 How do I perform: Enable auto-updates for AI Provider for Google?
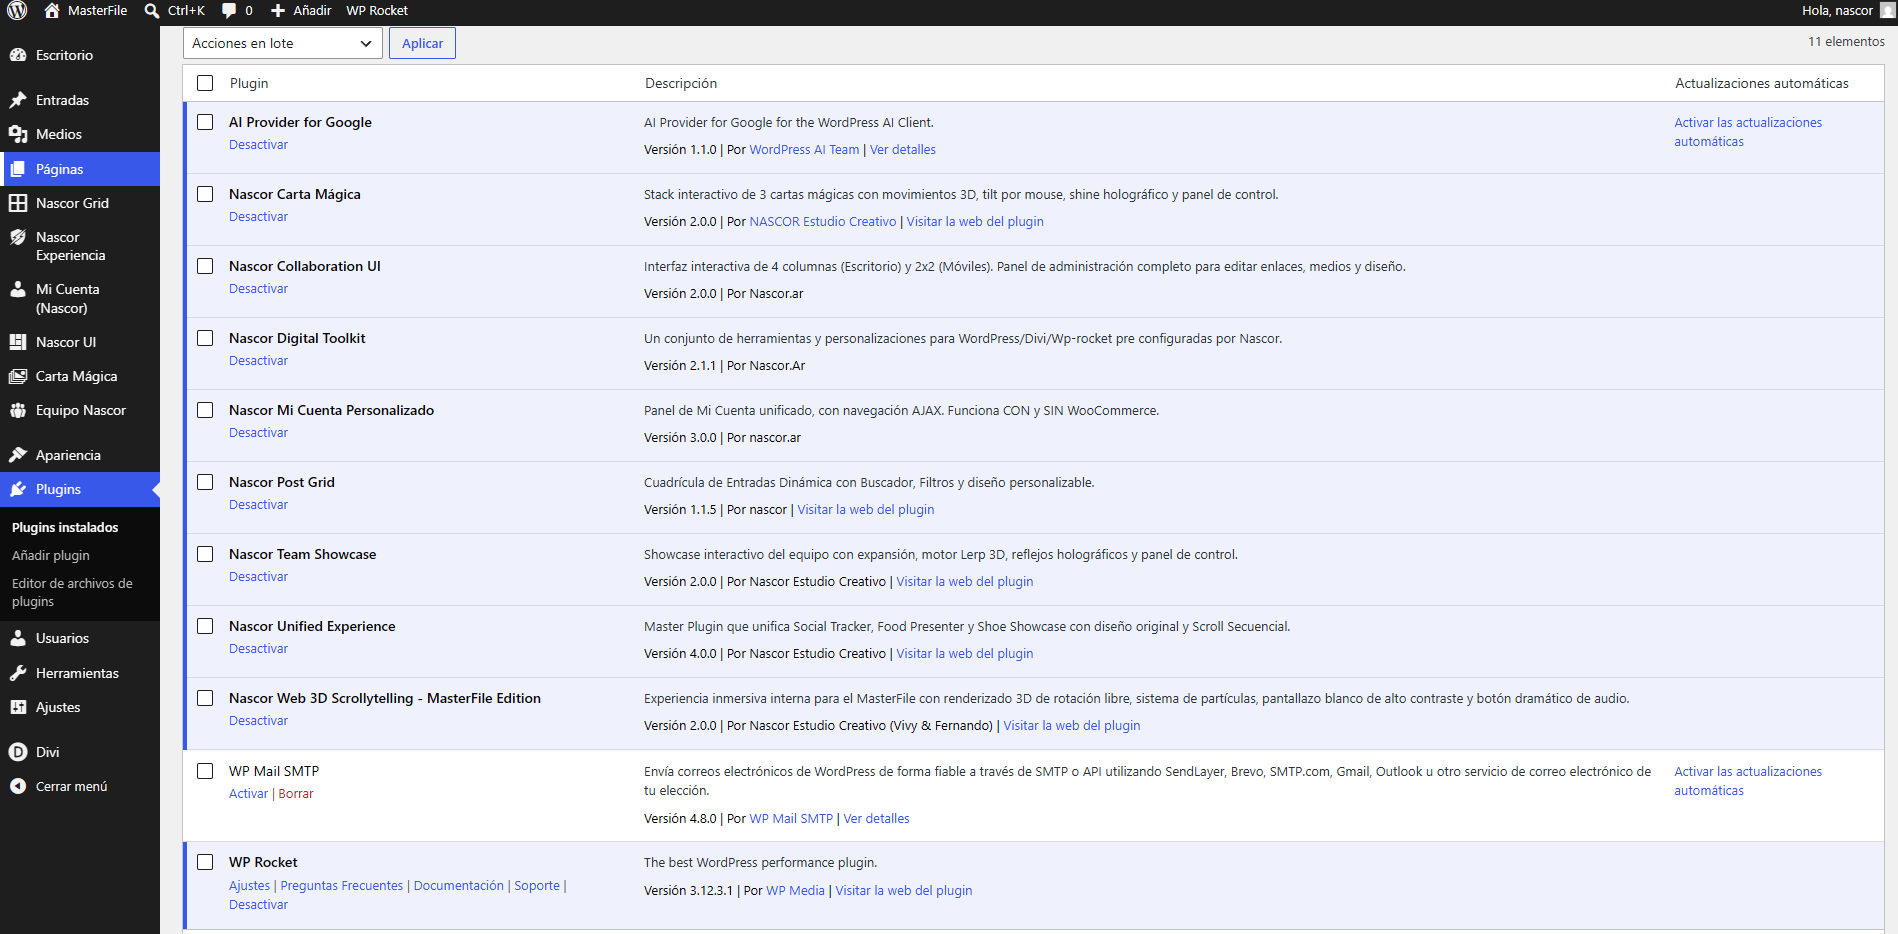click(x=1748, y=132)
